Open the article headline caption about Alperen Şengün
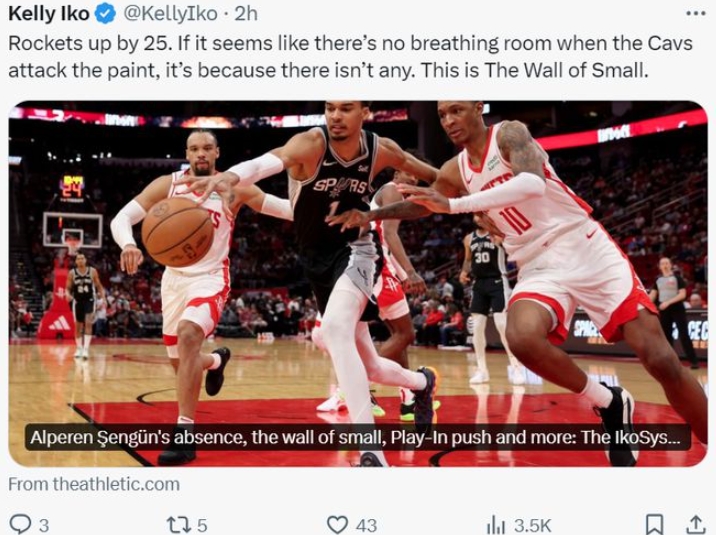 pos(357,437)
